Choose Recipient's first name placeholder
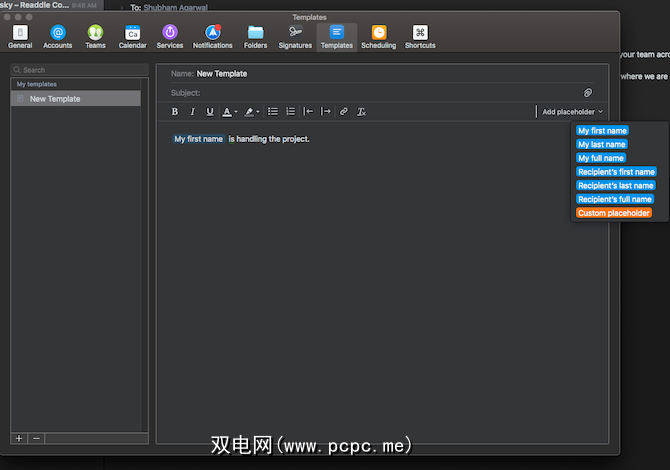The image size is (670, 470). 615,172
